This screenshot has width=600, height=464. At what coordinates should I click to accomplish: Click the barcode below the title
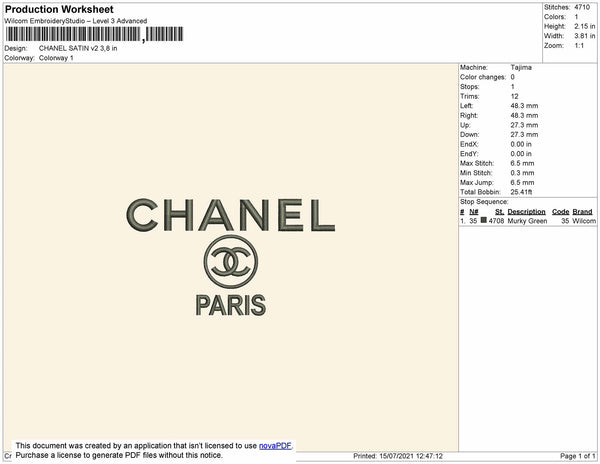[x=94, y=34]
